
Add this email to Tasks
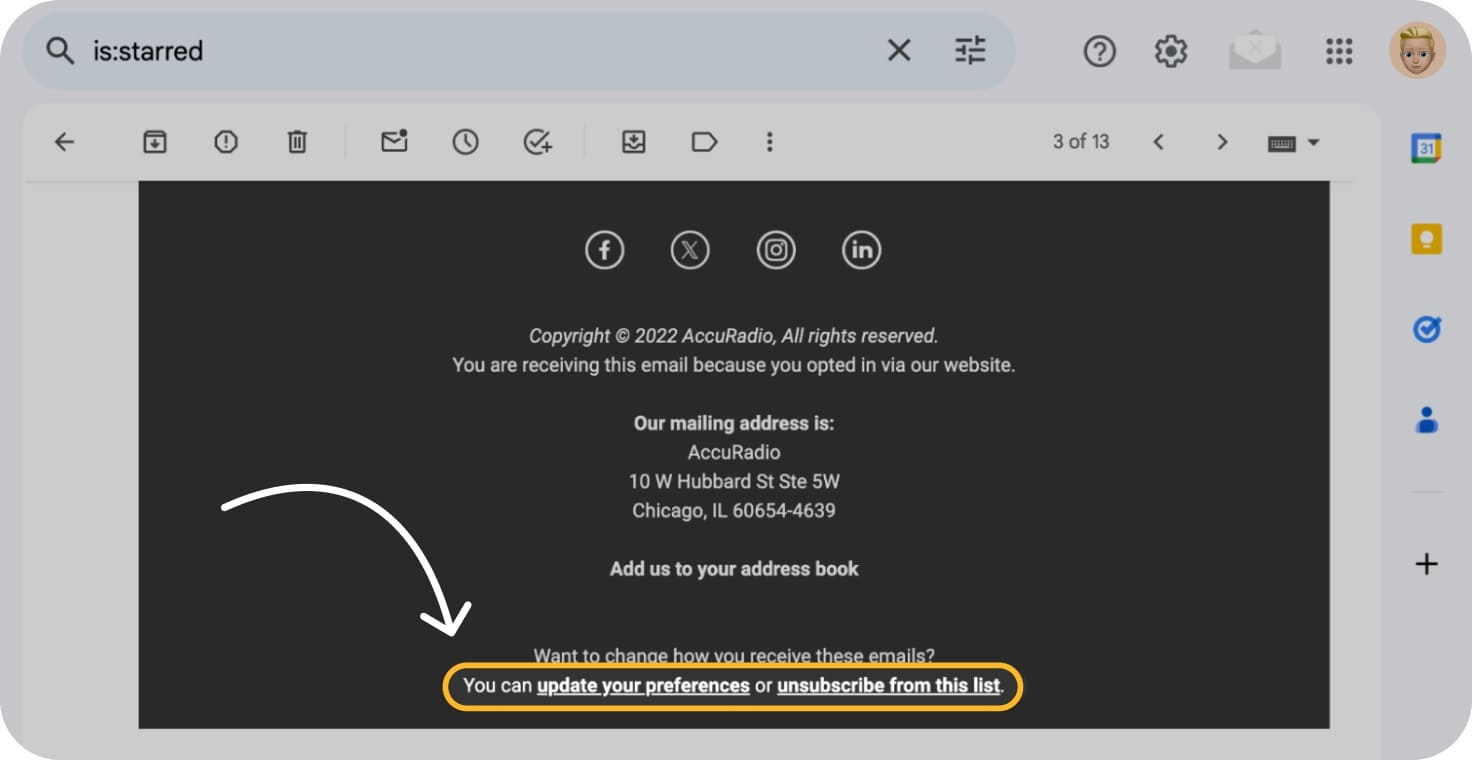point(538,142)
